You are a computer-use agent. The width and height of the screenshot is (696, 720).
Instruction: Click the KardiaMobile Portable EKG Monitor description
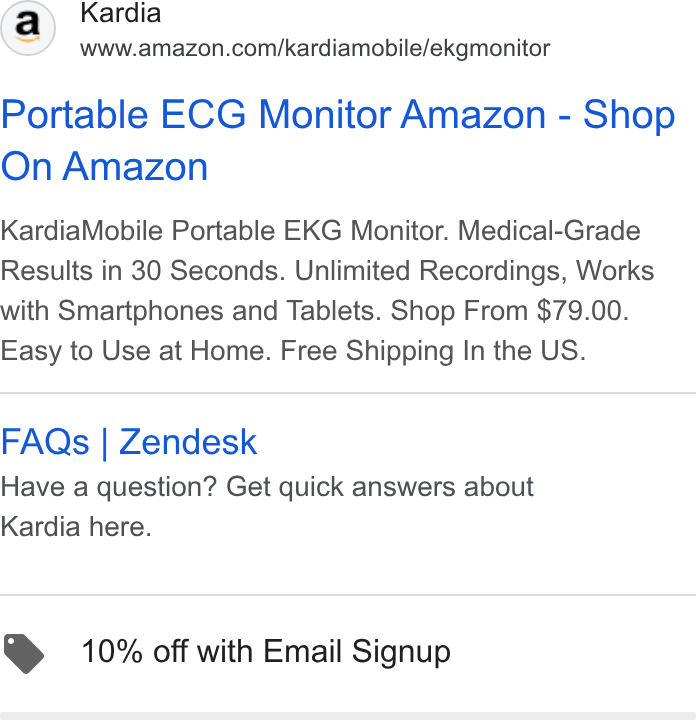[x=327, y=291]
